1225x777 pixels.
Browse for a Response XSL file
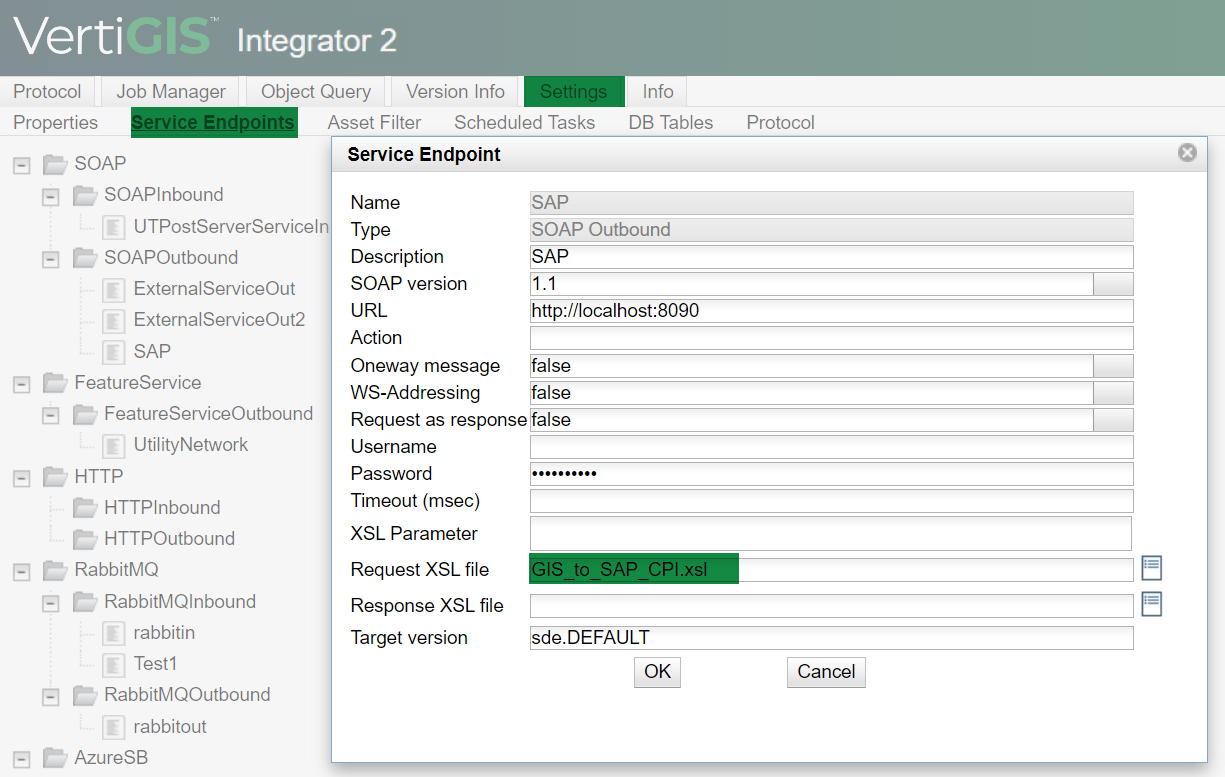1151,604
